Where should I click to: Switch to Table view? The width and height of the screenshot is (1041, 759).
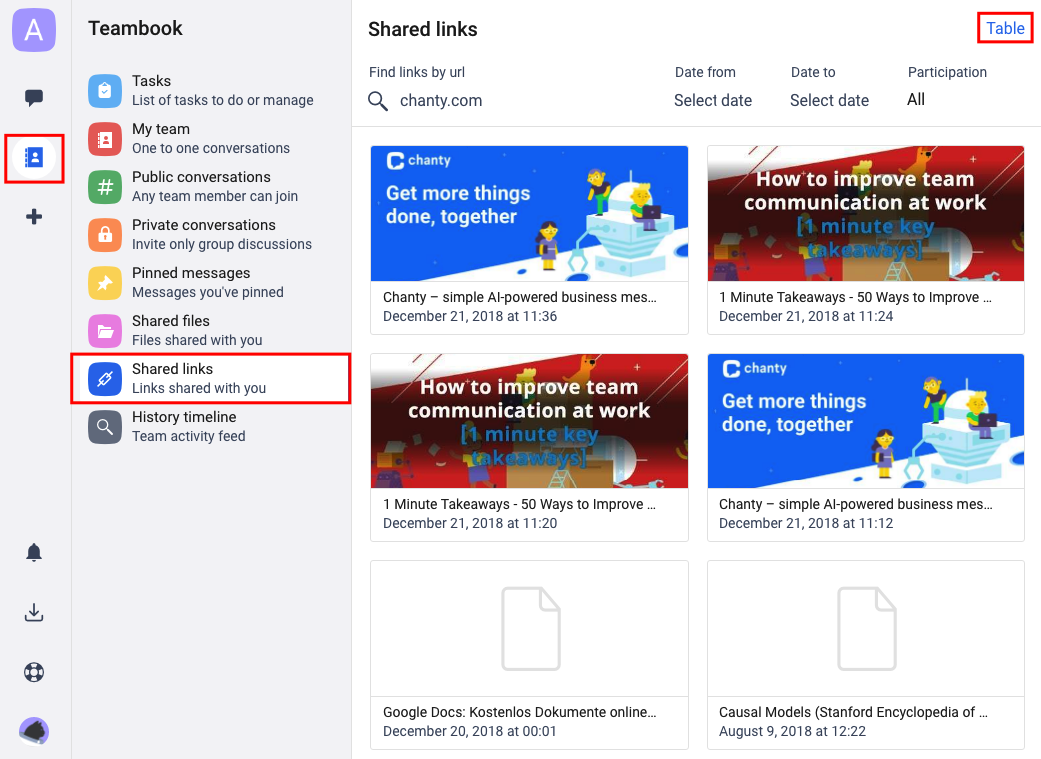(1005, 29)
